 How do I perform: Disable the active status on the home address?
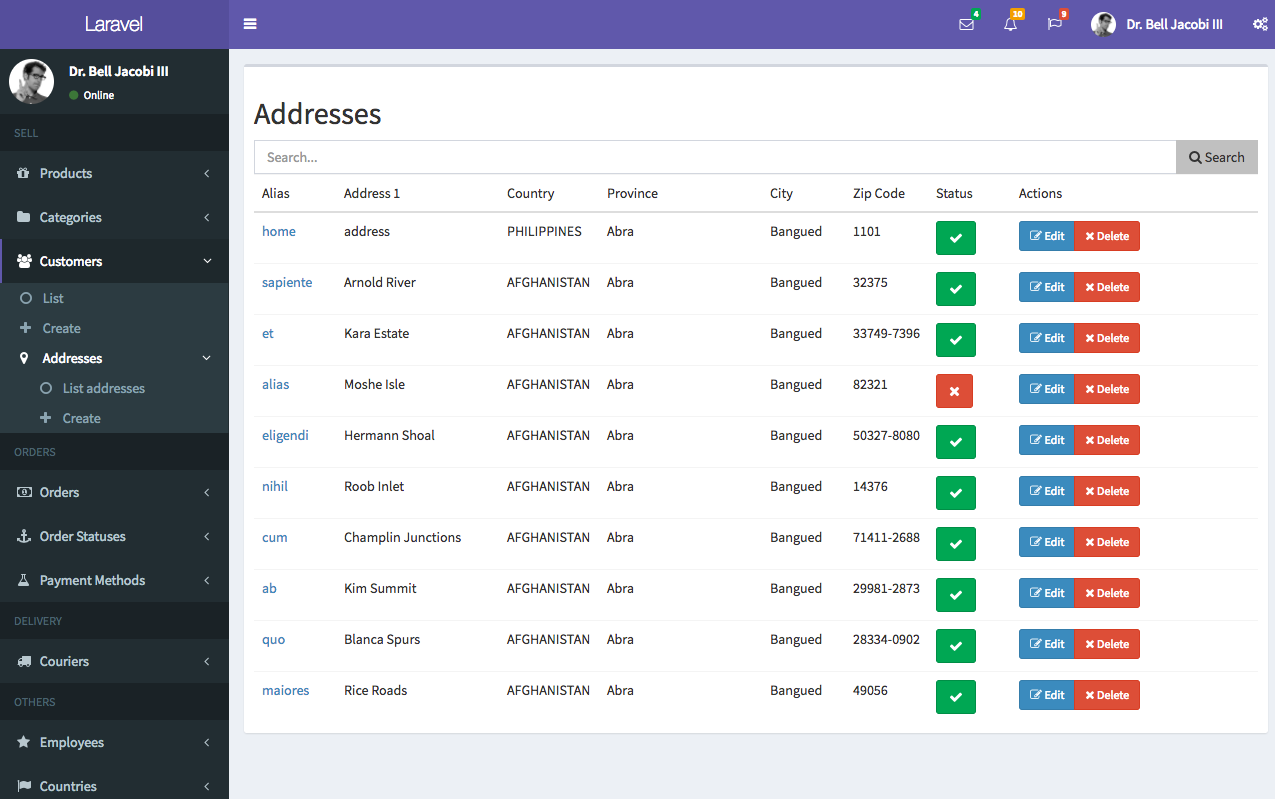click(955, 238)
